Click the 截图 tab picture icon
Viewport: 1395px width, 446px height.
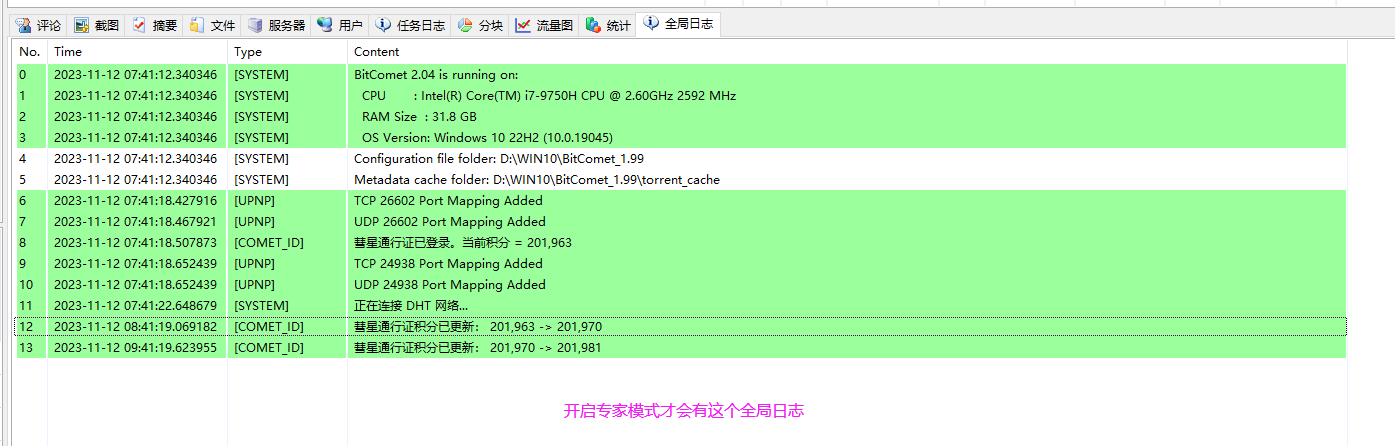pyautogui.click(x=82, y=26)
